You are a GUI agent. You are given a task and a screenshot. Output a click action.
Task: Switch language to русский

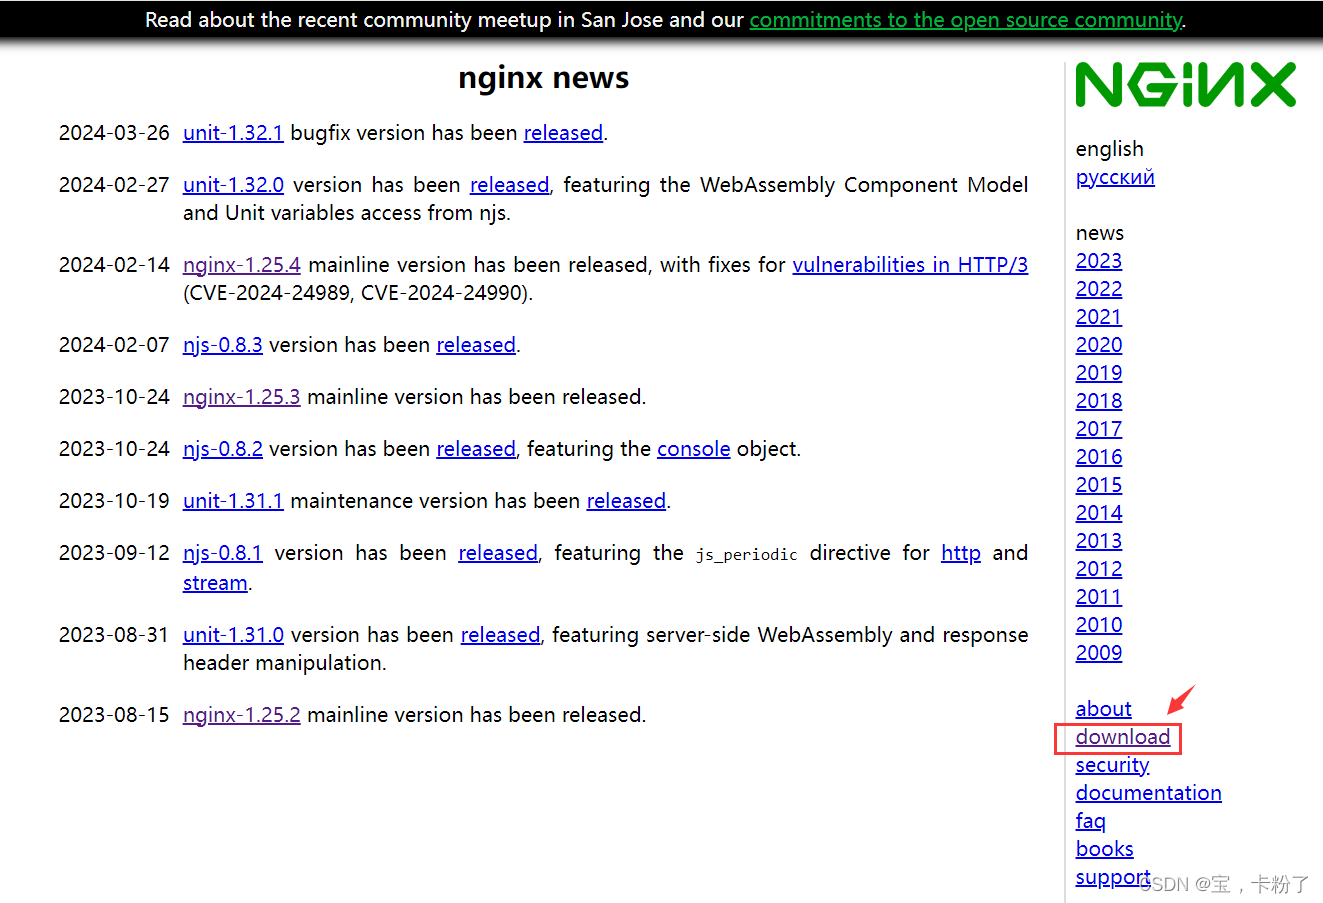tap(1115, 177)
